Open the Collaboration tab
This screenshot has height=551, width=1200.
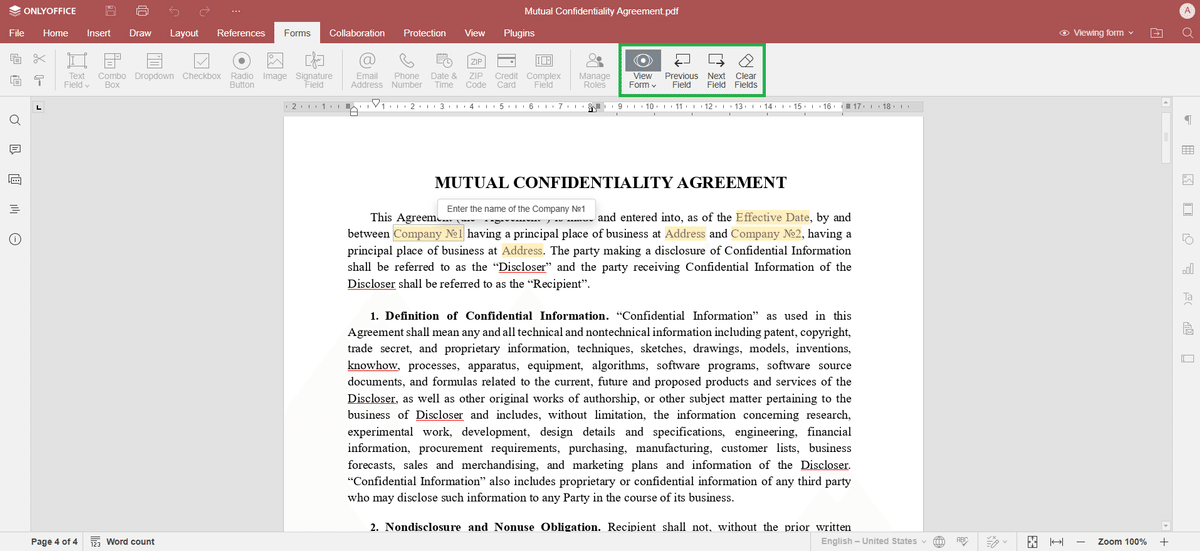click(x=357, y=33)
